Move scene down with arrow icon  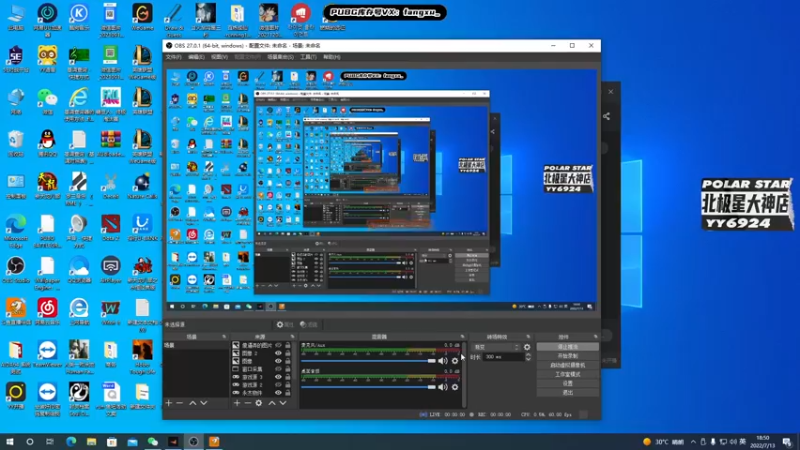click(204, 403)
